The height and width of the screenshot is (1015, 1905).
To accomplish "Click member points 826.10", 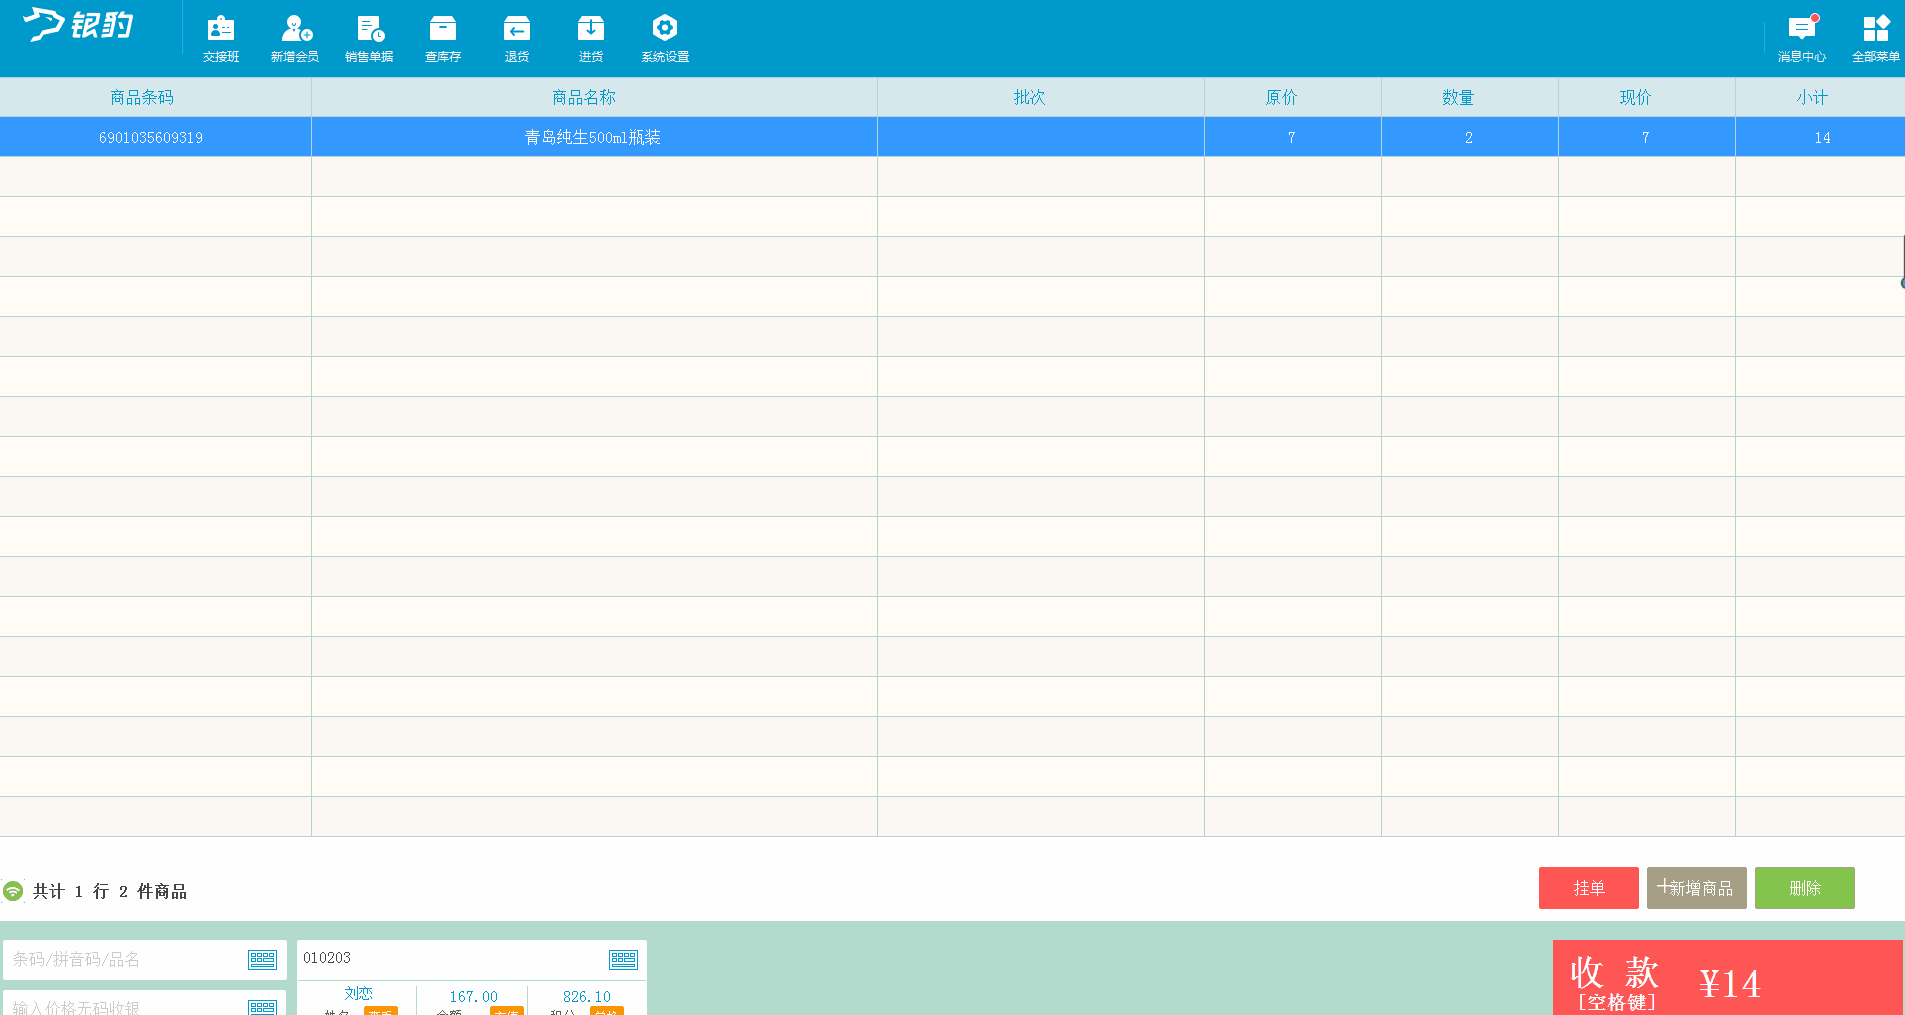I will [x=587, y=996].
